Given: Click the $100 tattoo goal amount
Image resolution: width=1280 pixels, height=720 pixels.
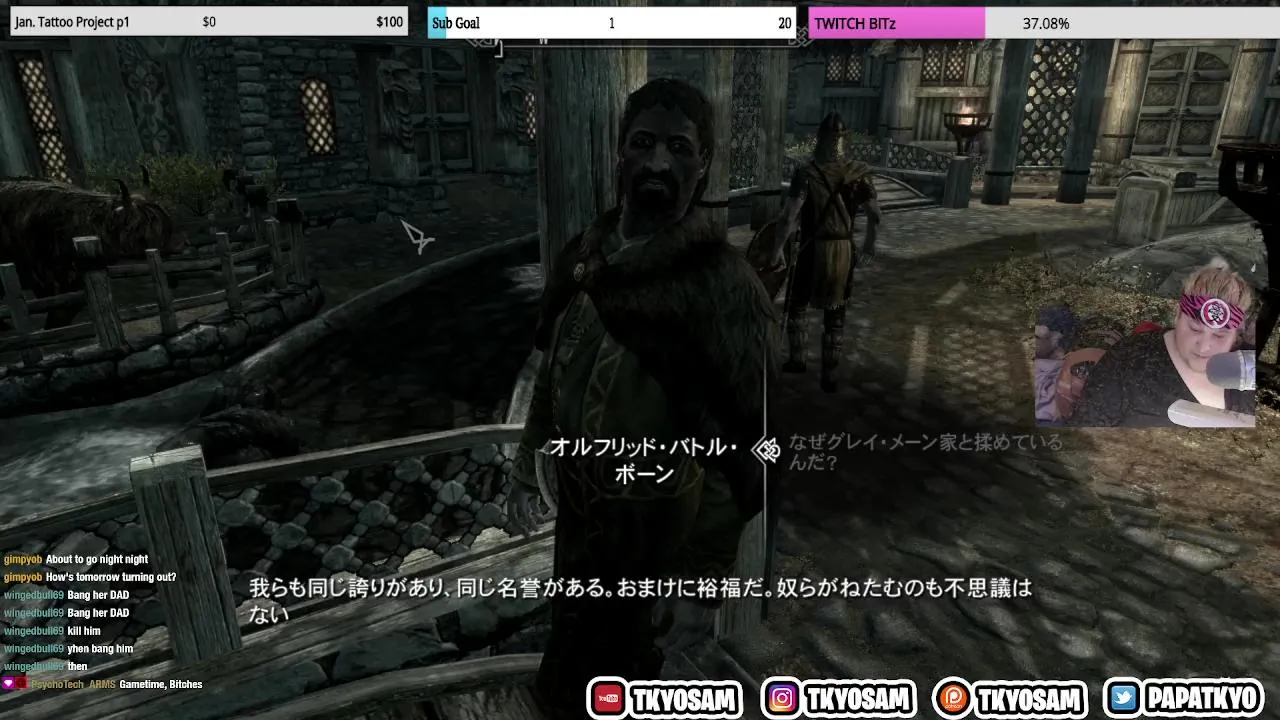Looking at the screenshot, I should click(389, 22).
